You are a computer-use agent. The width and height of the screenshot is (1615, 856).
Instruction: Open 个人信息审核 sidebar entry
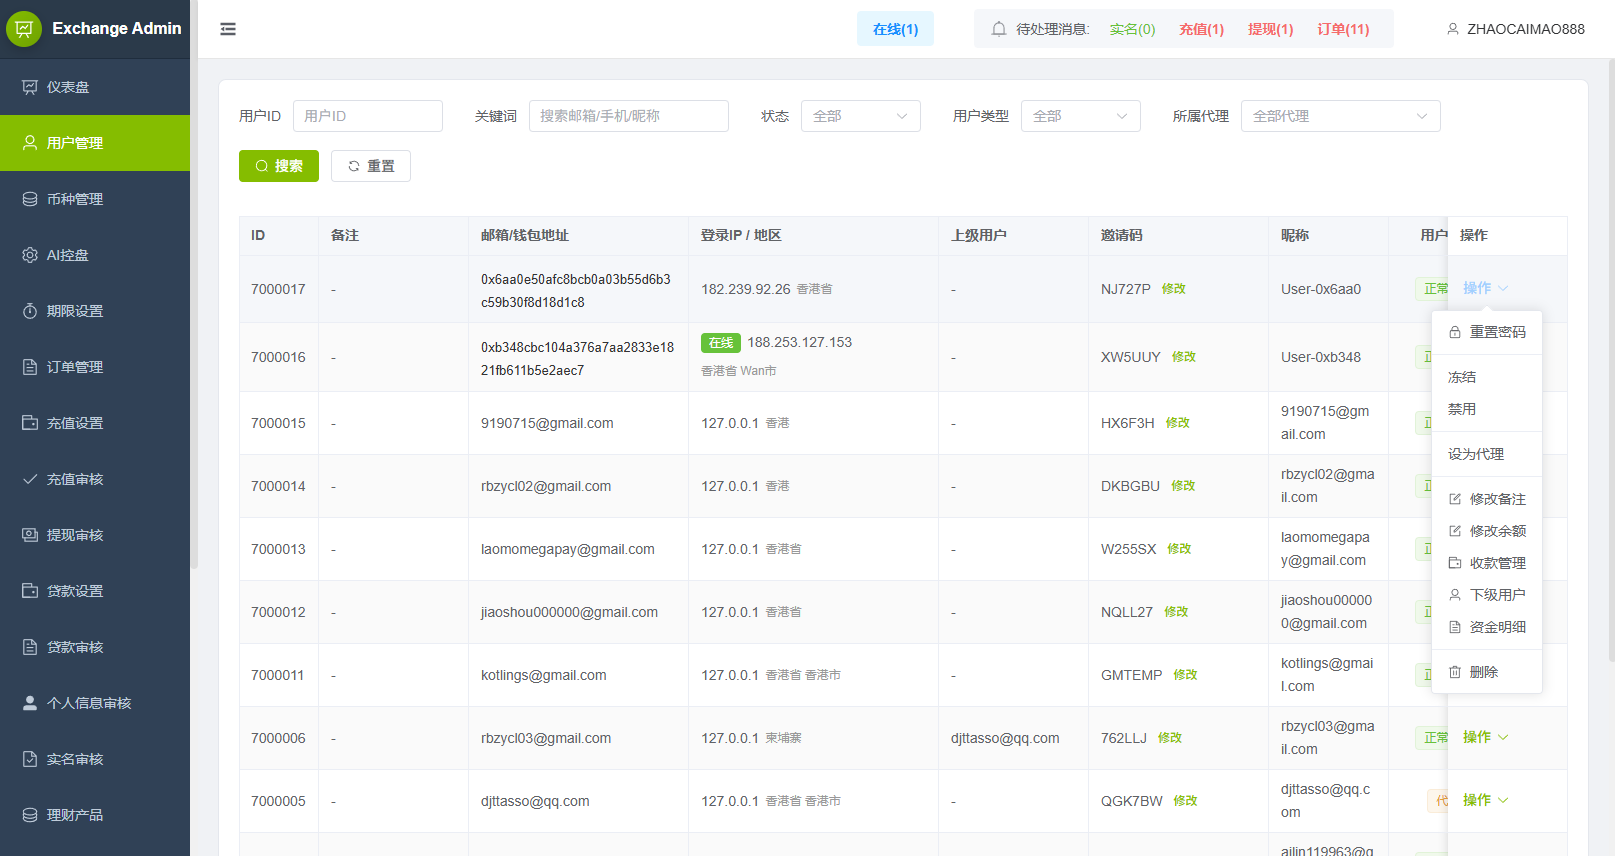click(89, 703)
